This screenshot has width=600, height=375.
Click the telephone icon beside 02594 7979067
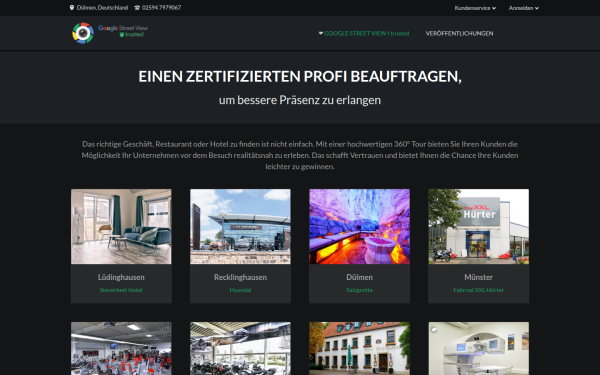coord(137,8)
